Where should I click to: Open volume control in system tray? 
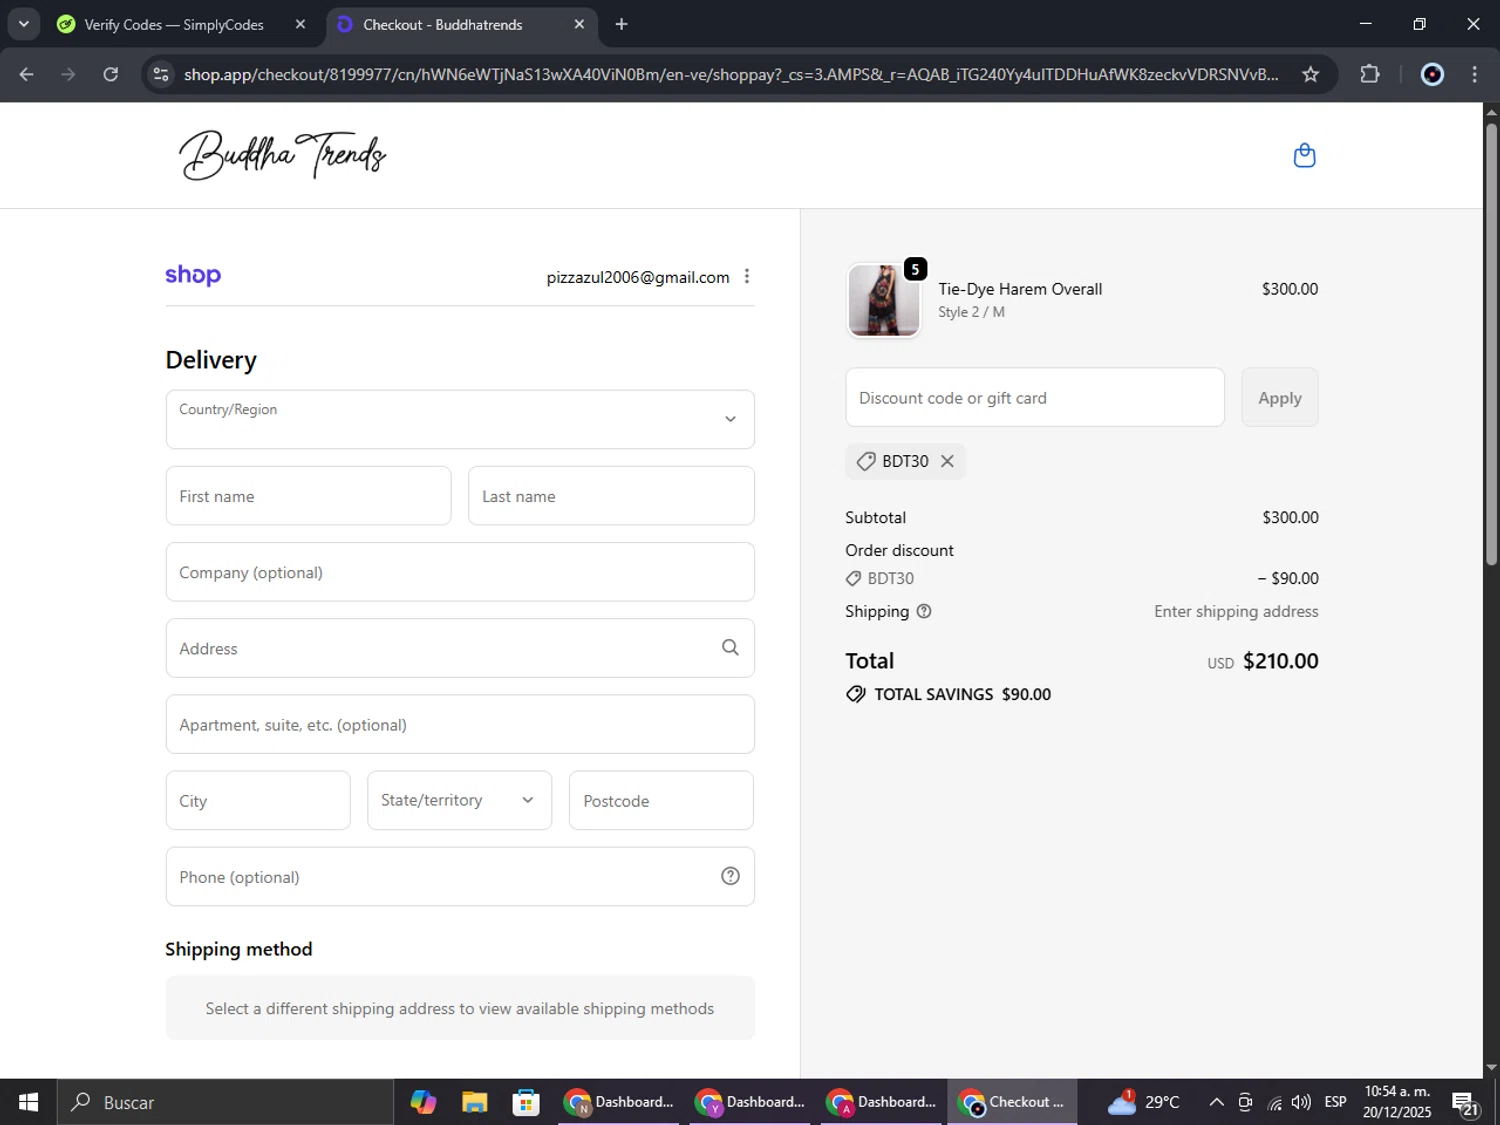pyautogui.click(x=1301, y=1102)
